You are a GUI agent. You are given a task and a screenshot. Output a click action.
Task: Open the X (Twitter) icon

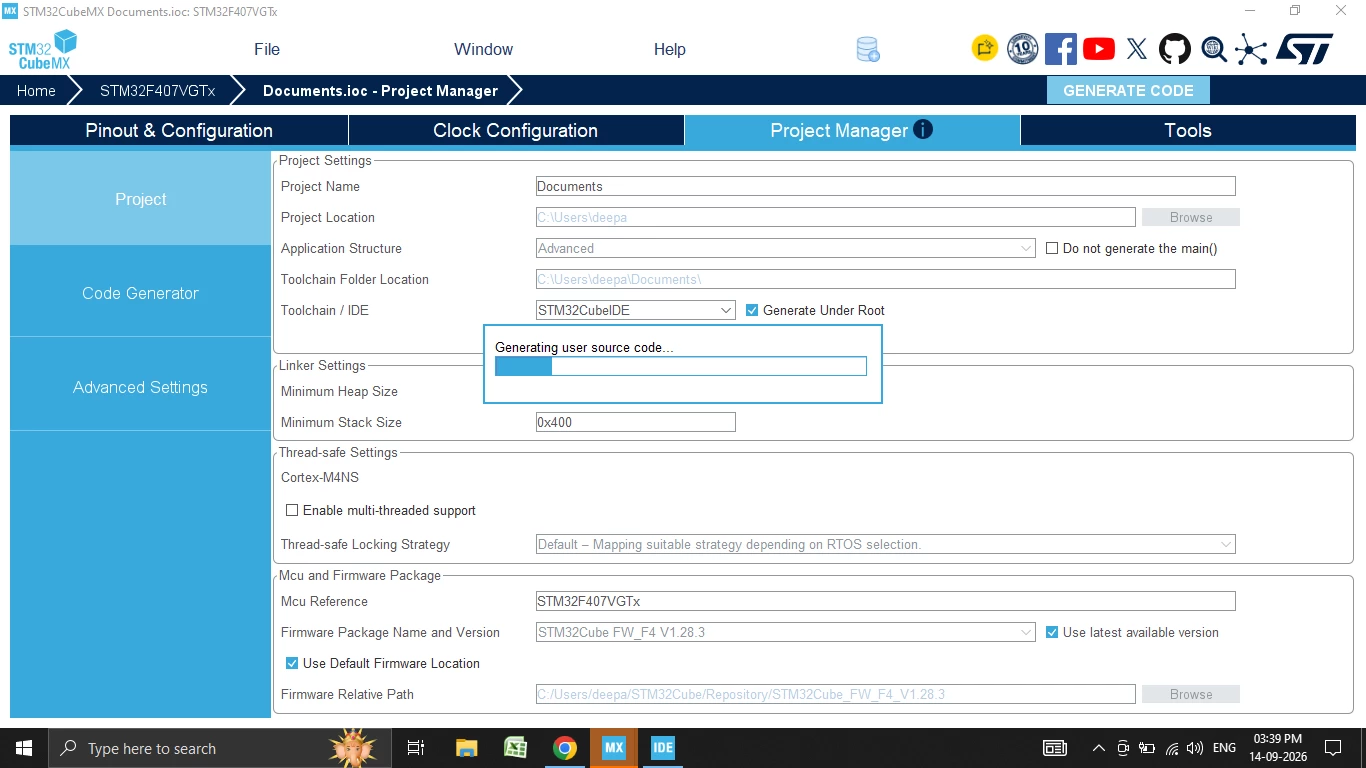[x=1137, y=49]
